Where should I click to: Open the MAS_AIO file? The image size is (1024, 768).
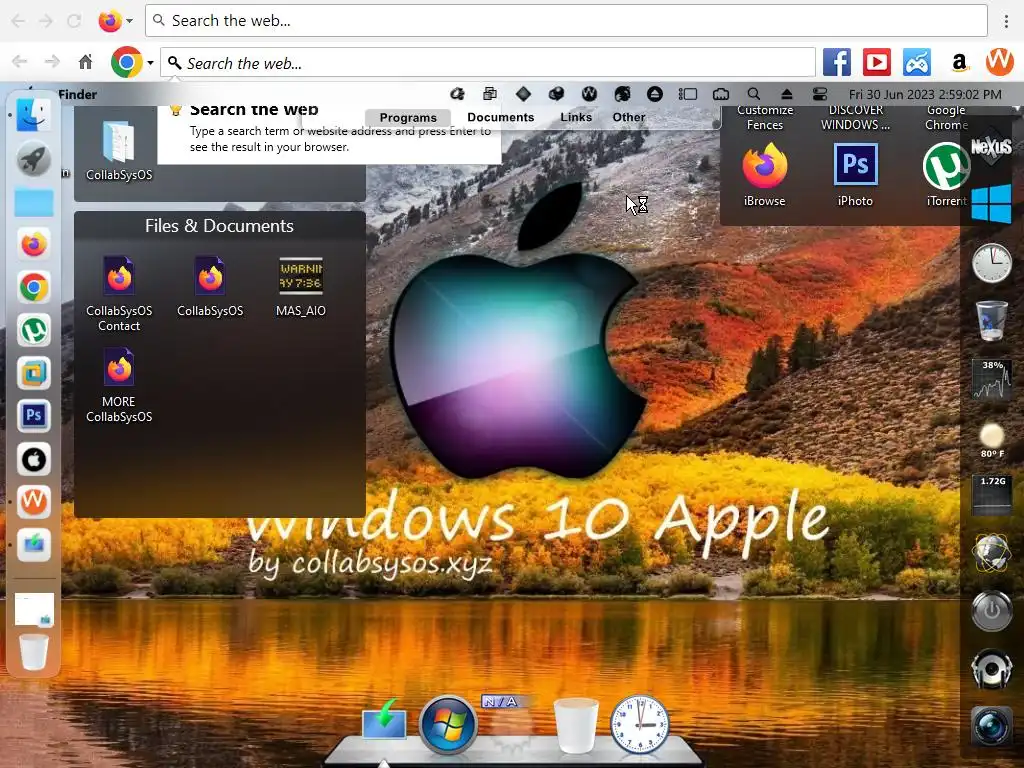(300, 286)
